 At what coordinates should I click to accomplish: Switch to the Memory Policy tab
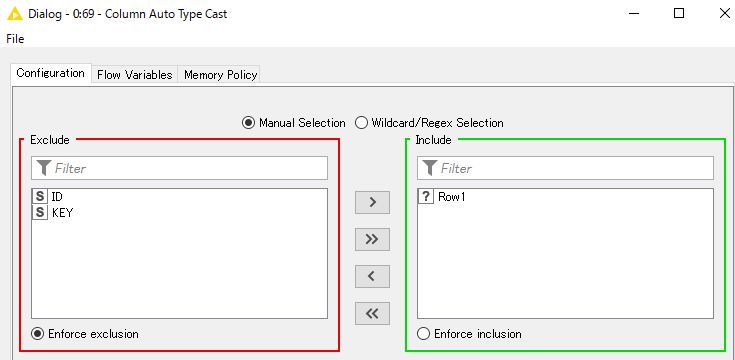coord(220,75)
